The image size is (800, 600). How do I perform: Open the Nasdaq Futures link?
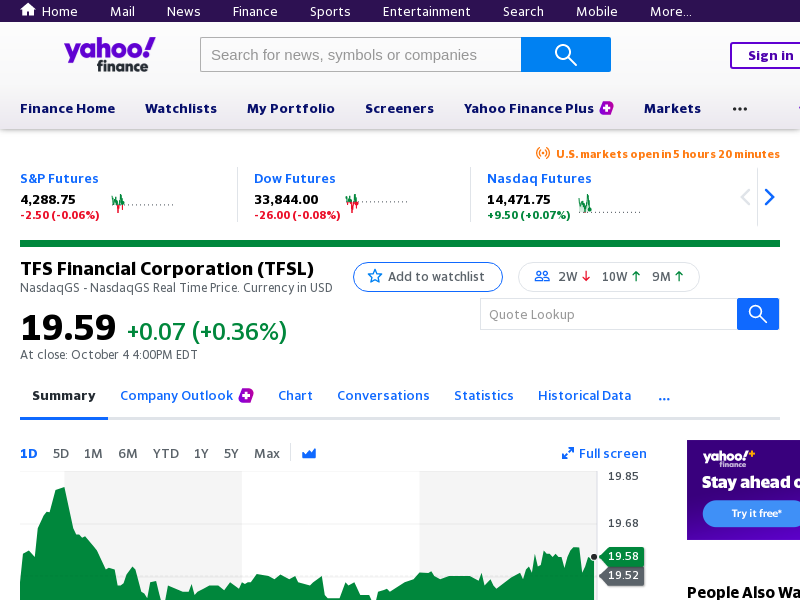click(539, 179)
